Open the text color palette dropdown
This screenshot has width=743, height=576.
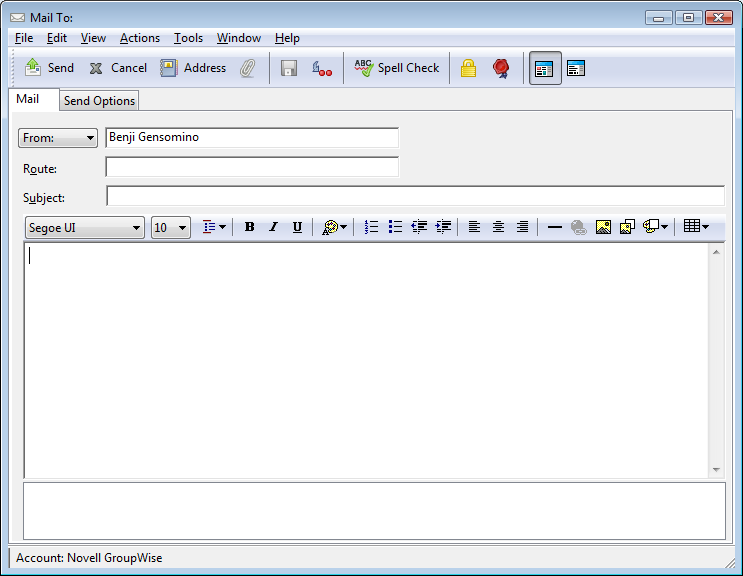(335, 227)
